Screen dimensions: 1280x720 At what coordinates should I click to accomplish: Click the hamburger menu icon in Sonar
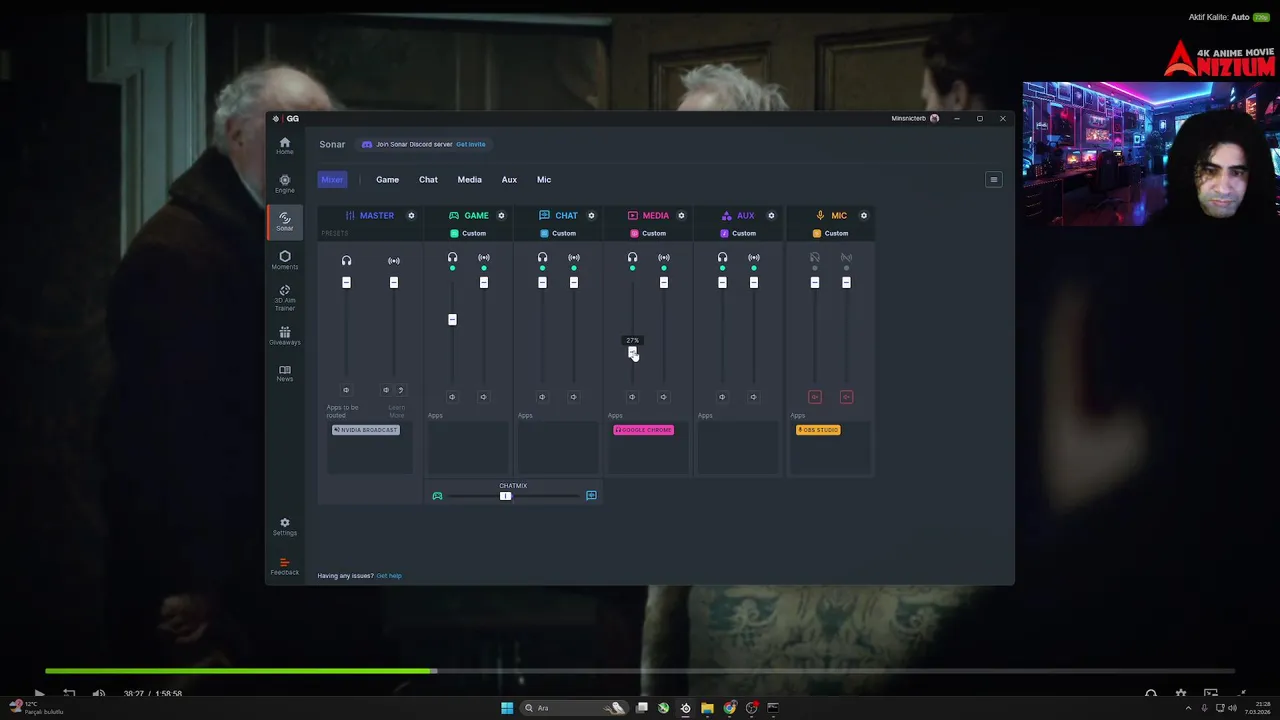tap(993, 180)
